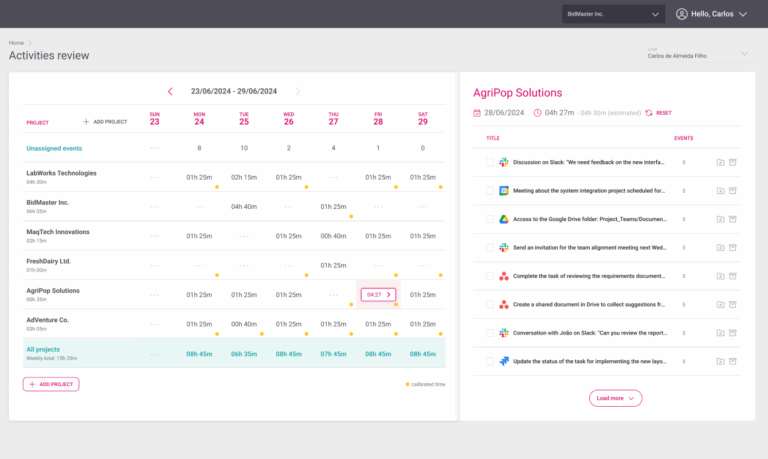Click the archive icon on the Discussion on Slack row

pyautogui.click(x=733, y=162)
